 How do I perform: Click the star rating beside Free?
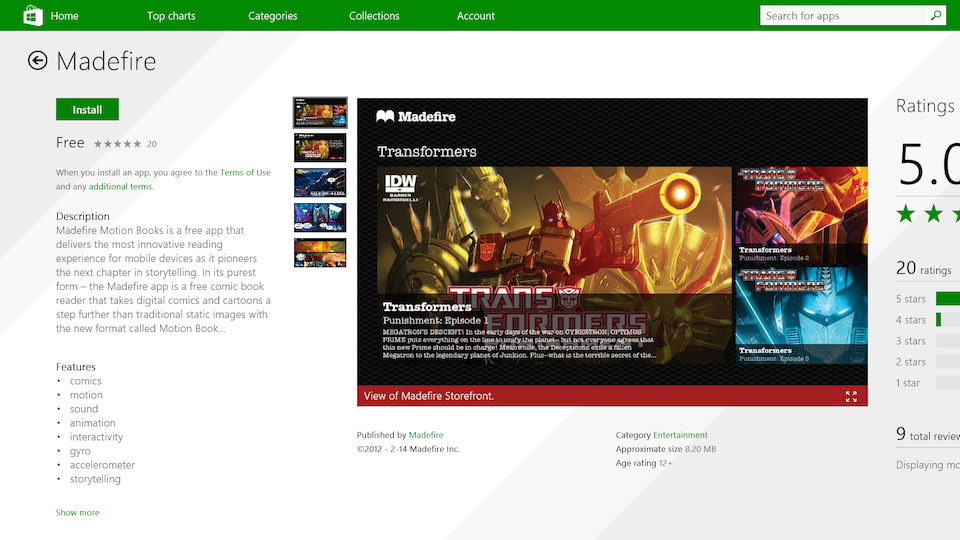pos(117,144)
